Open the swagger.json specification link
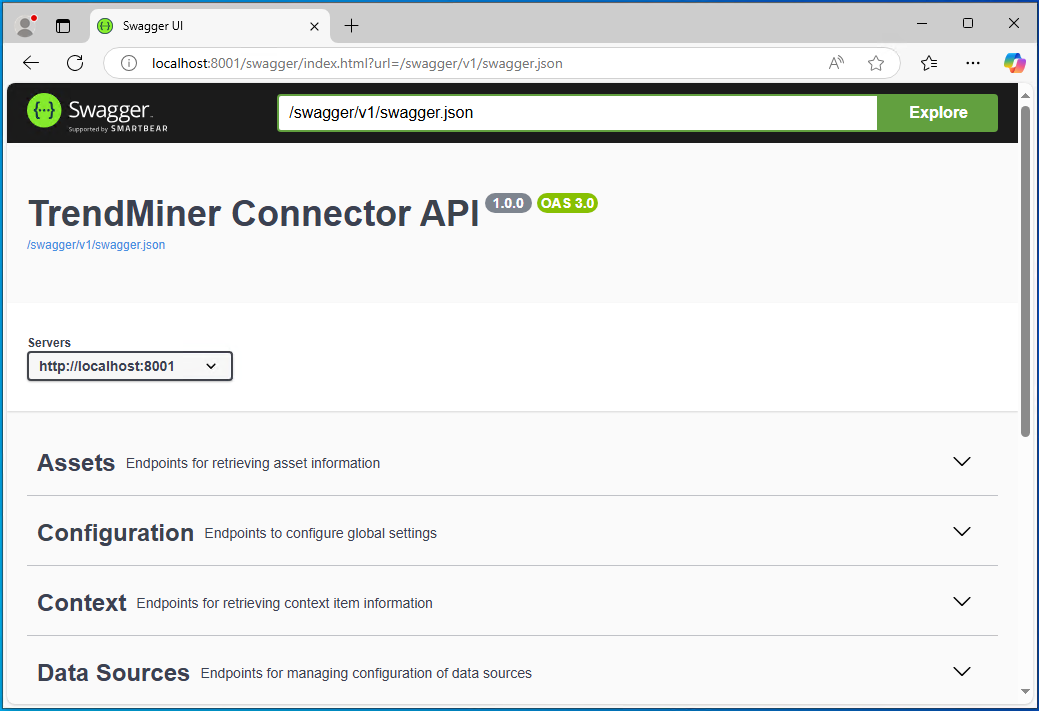Image resolution: width=1039 pixels, height=711 pixels. pos(96,244)
